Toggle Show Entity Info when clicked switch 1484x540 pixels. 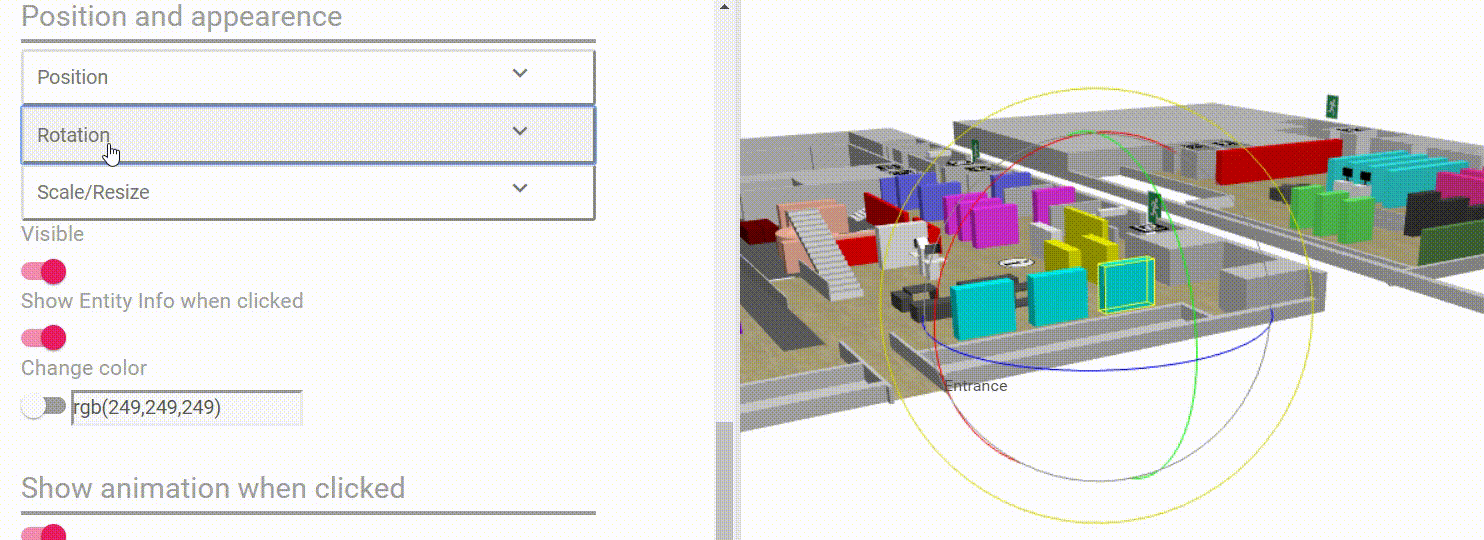(44, 338)
